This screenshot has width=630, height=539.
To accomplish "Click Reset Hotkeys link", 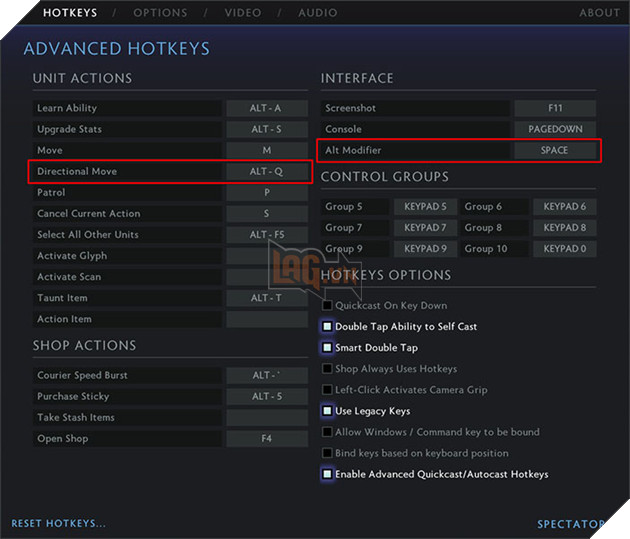I will click(x=58, y=523).
